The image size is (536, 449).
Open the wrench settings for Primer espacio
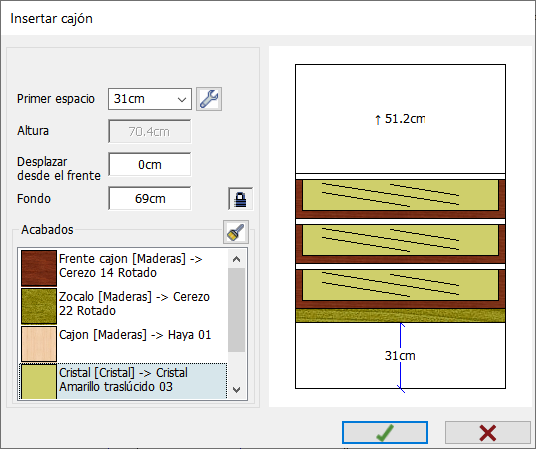click(209, 99)
